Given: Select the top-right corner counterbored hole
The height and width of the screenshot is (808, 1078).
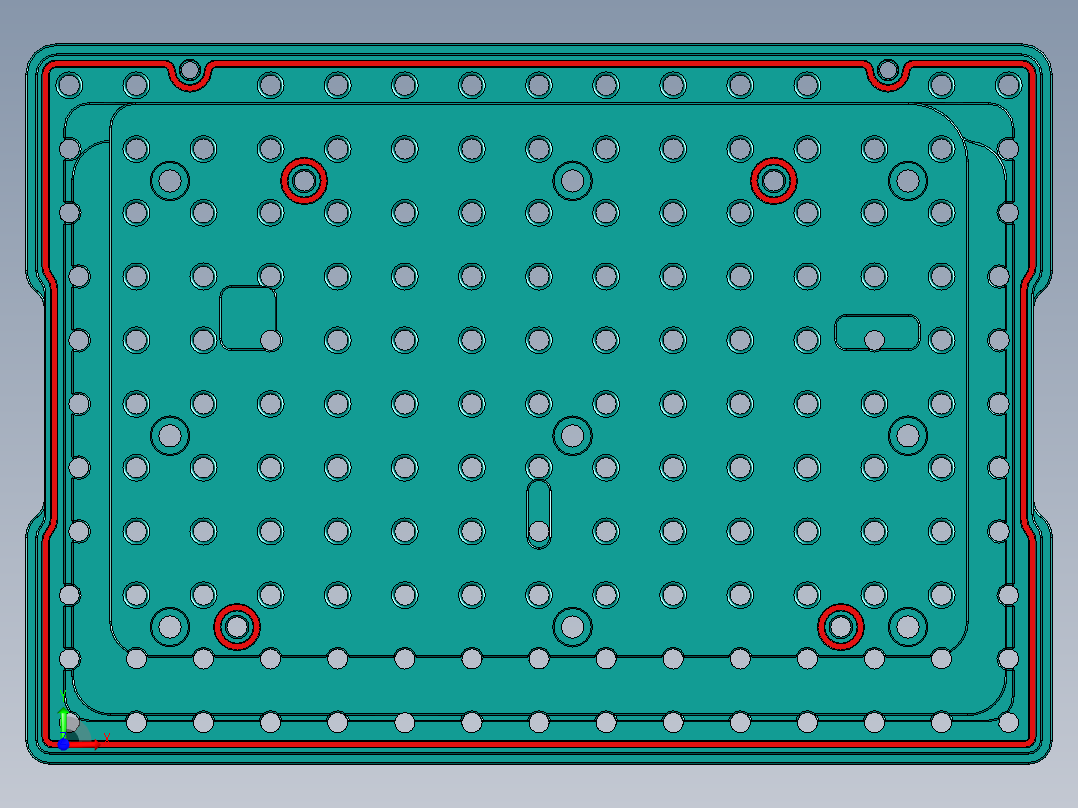Looking at the screenshot, I should pos(908,181).
